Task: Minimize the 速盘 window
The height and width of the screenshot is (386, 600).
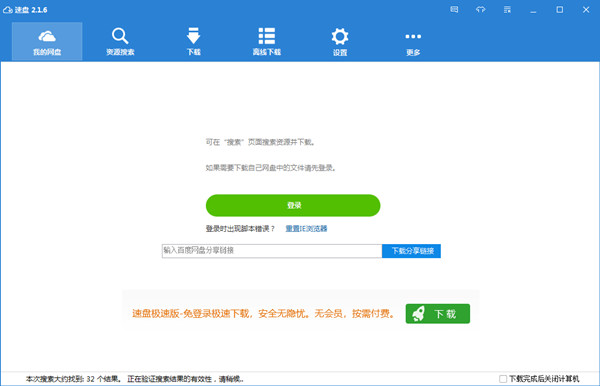Action: (533, 10)
